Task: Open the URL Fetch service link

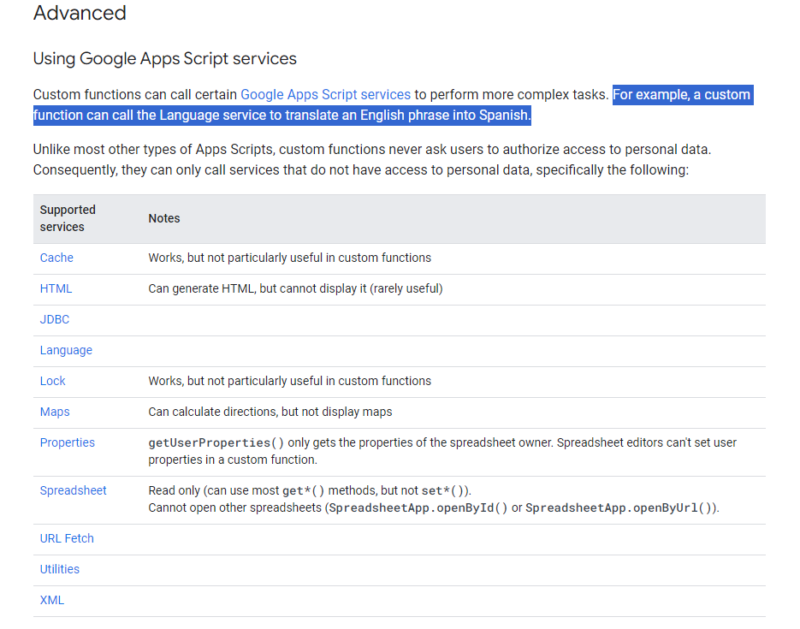Action: pos(67,539)
